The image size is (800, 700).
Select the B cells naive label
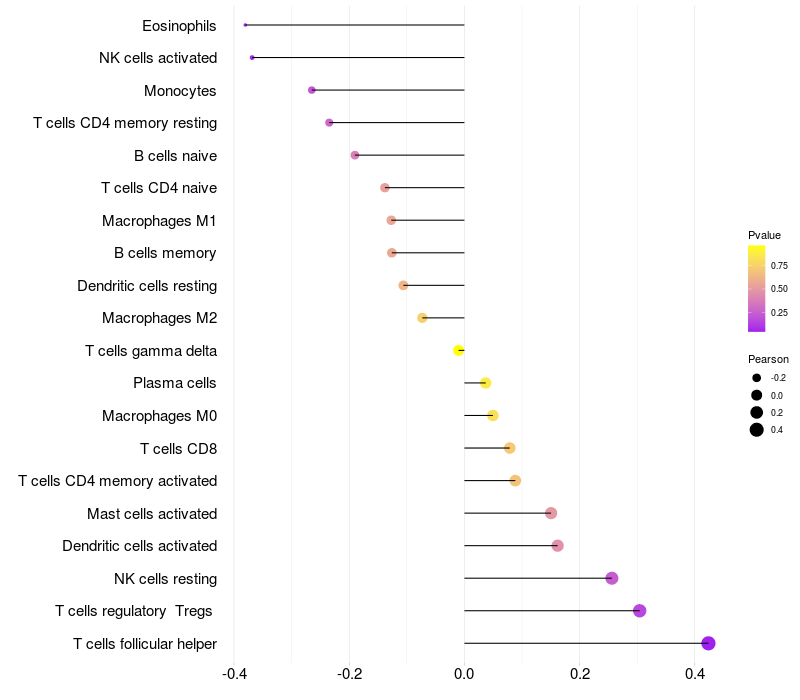click(176, 156)
